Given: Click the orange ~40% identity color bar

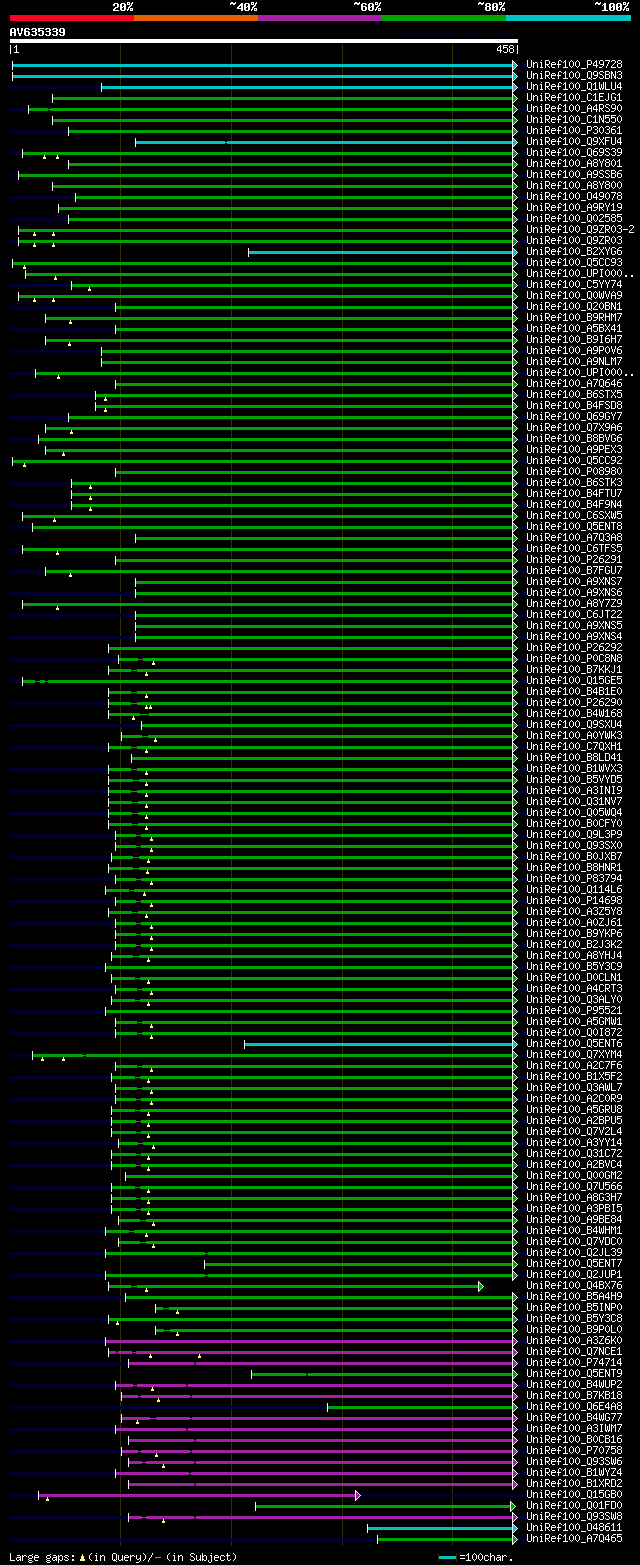Looking at the screenshot, I should (195, 18).
